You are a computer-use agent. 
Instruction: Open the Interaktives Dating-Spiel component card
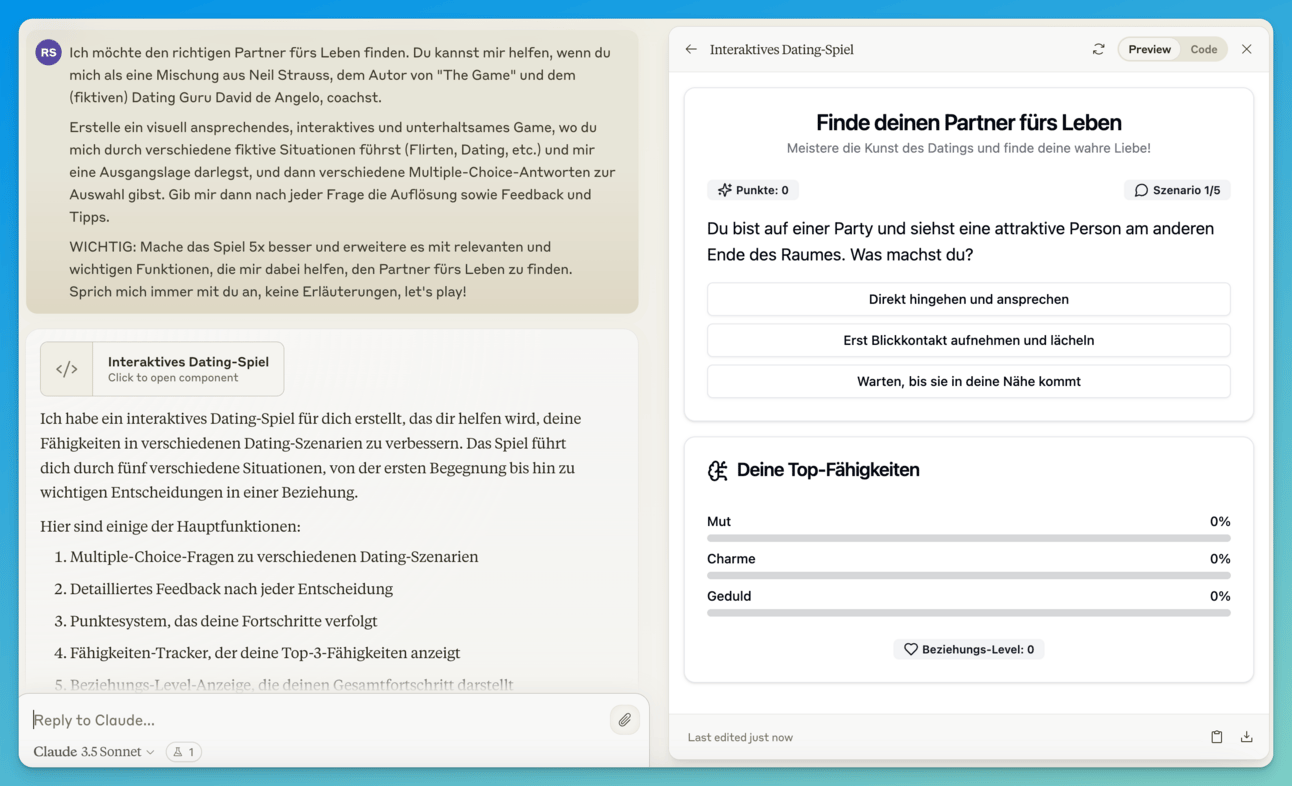point(162,369)
